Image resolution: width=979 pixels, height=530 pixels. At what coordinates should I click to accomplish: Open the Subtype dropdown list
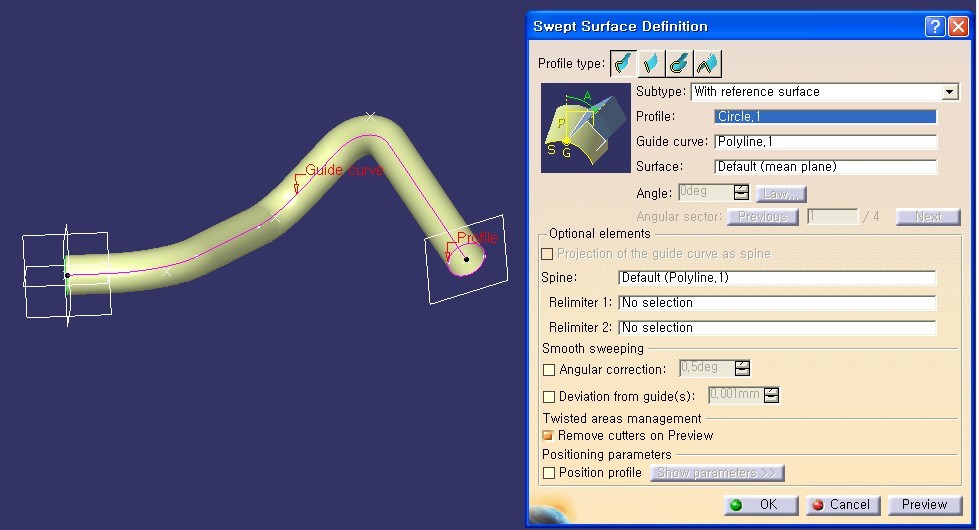point(950,92)
